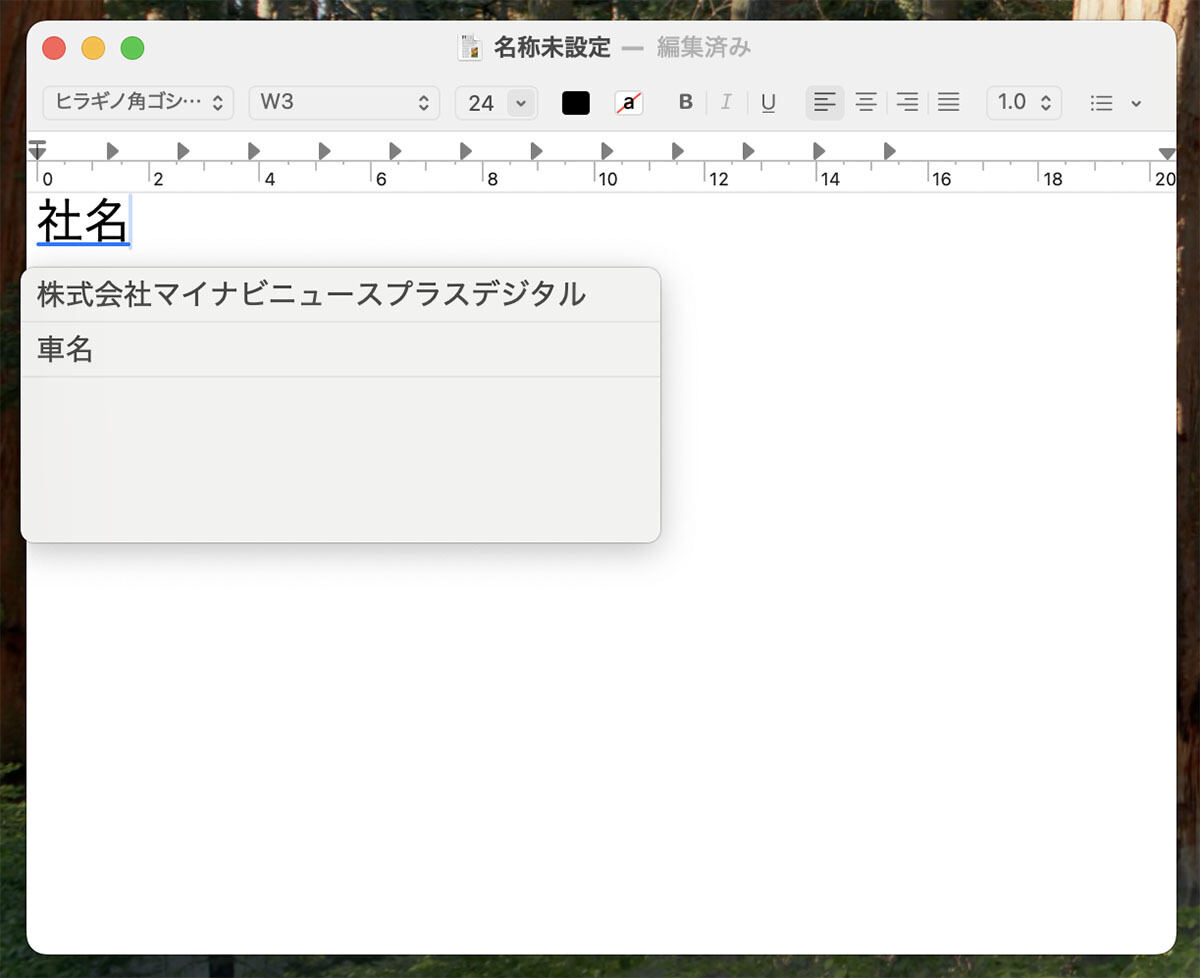The width and height of the screenshot is (1200, 978).
Task: Click the left indent marker at ruler 0
Action: point(37,151)
